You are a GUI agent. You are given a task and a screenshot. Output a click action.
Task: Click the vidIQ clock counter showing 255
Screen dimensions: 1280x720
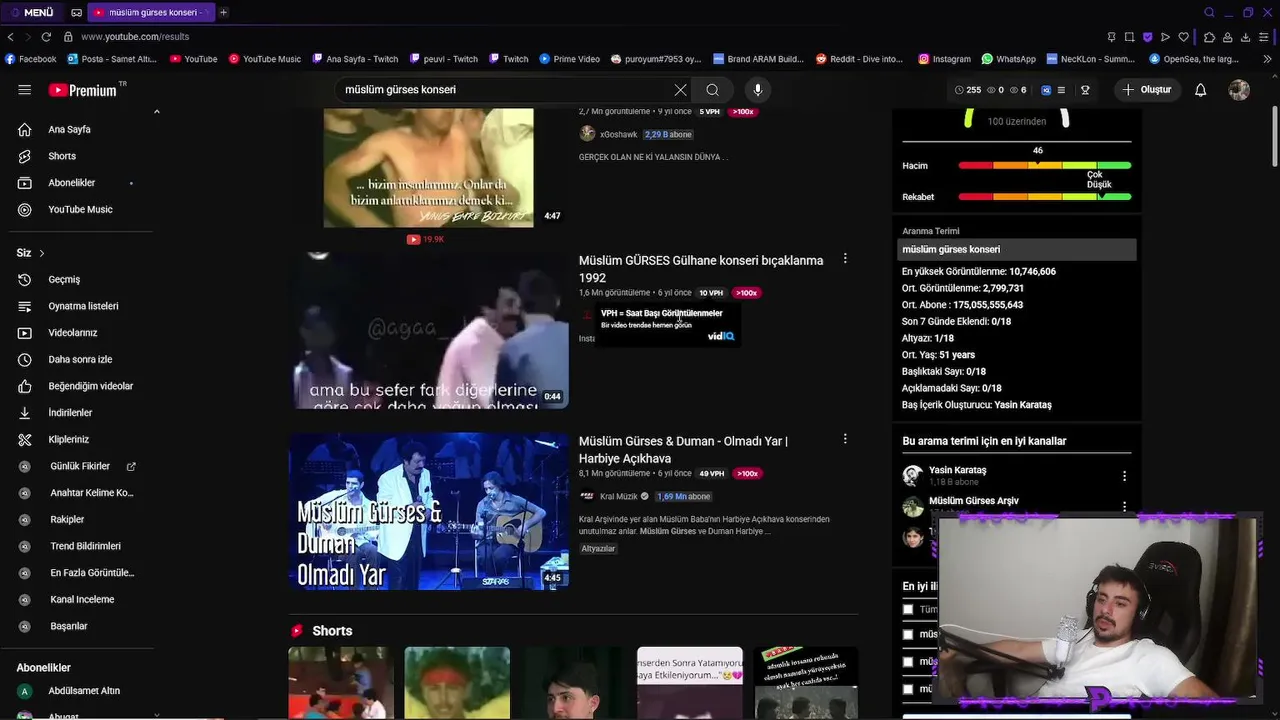point(968,90)
